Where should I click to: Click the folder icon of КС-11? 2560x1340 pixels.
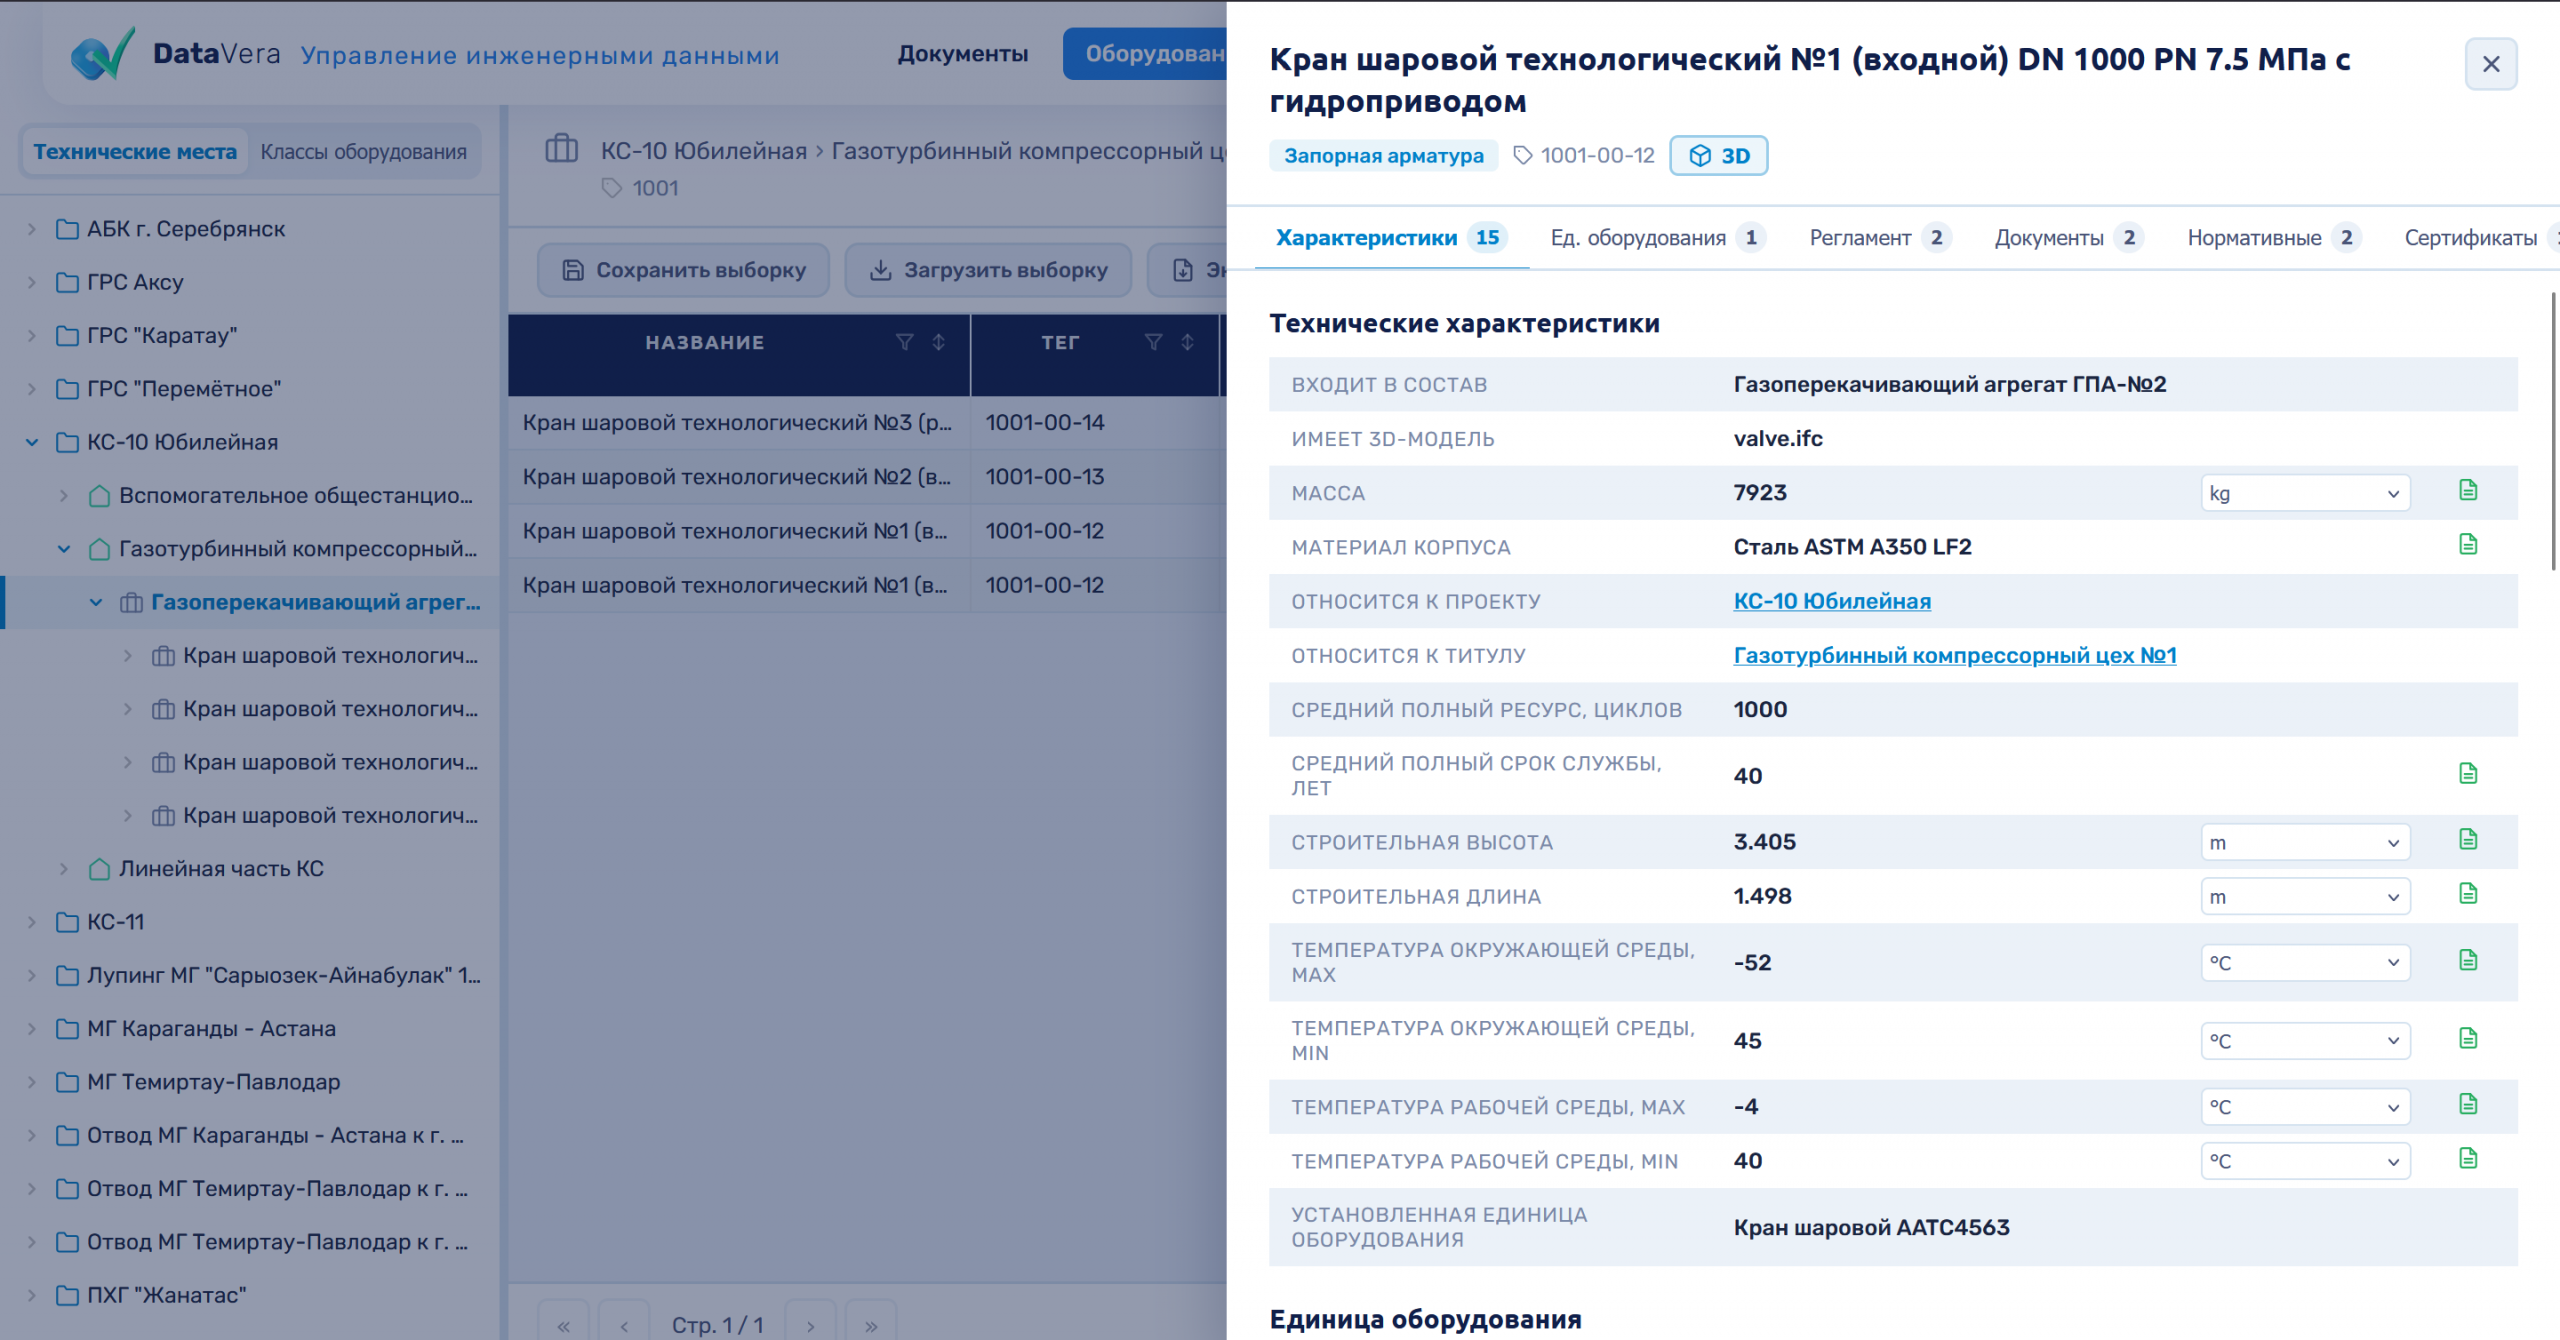click(x=67, y=922)
